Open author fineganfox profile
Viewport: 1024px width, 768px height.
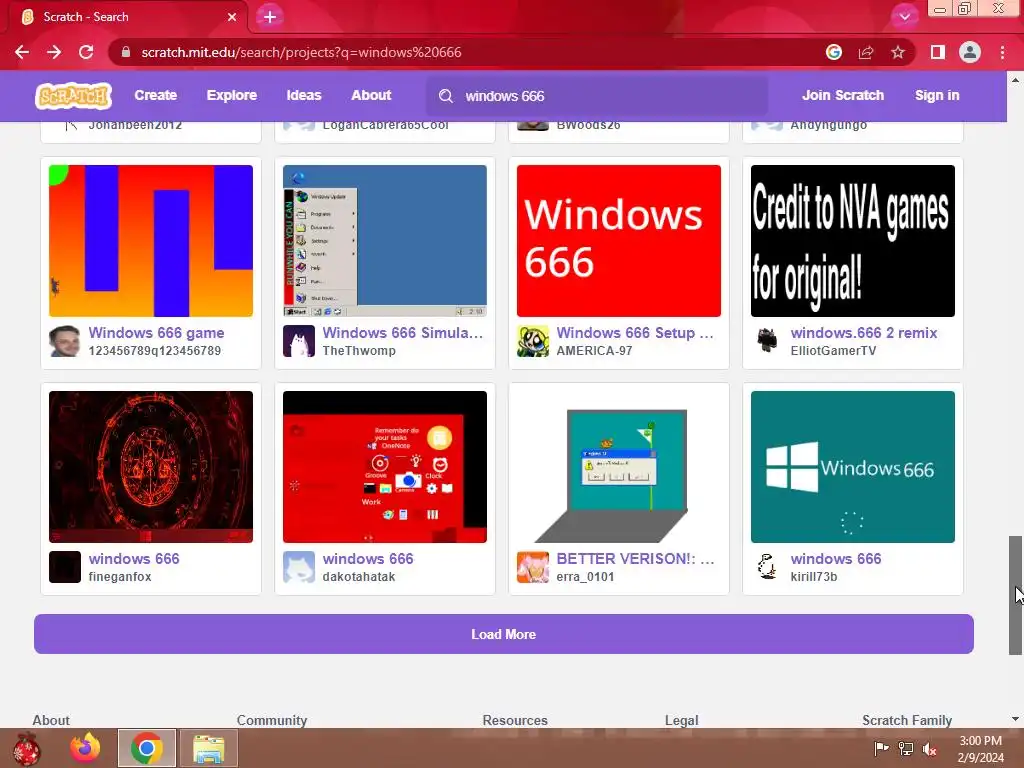(x=120, y=577)
